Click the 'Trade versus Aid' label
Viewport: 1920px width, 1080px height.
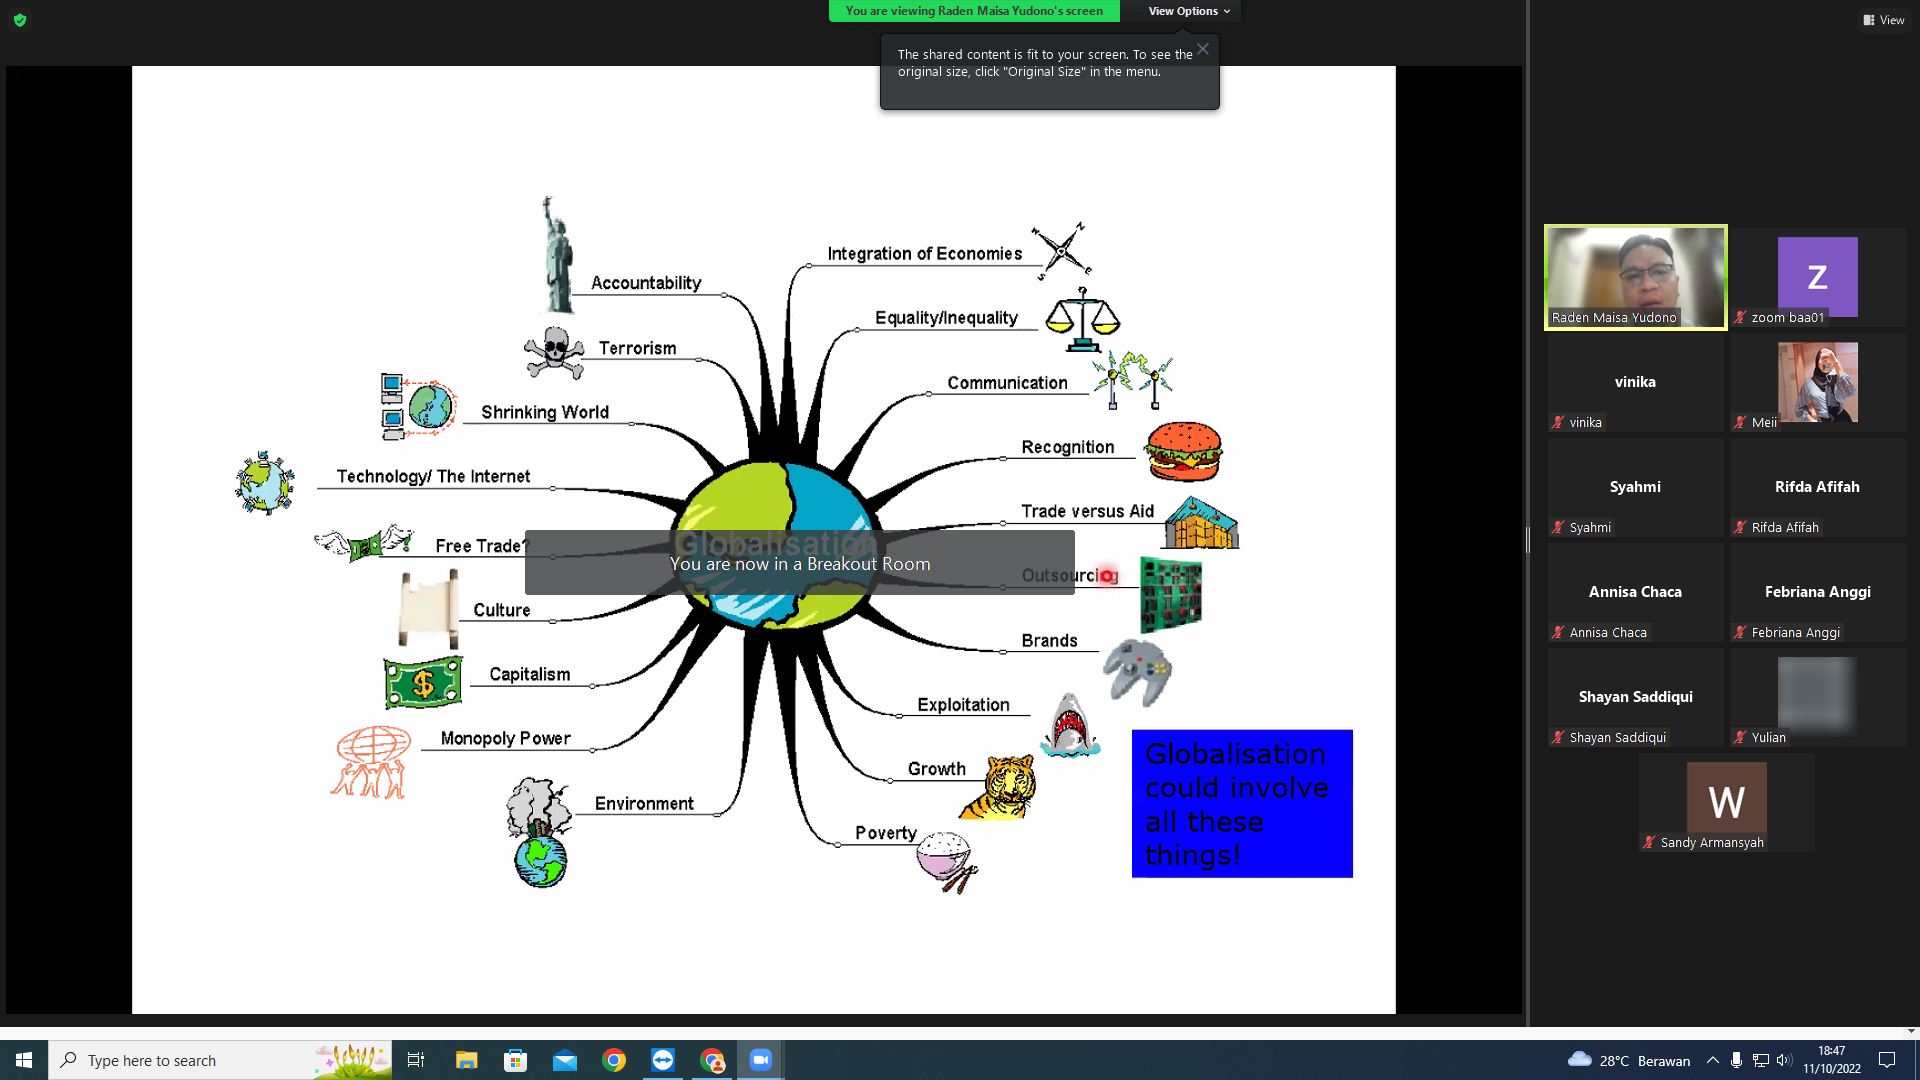click(1088, 511)
